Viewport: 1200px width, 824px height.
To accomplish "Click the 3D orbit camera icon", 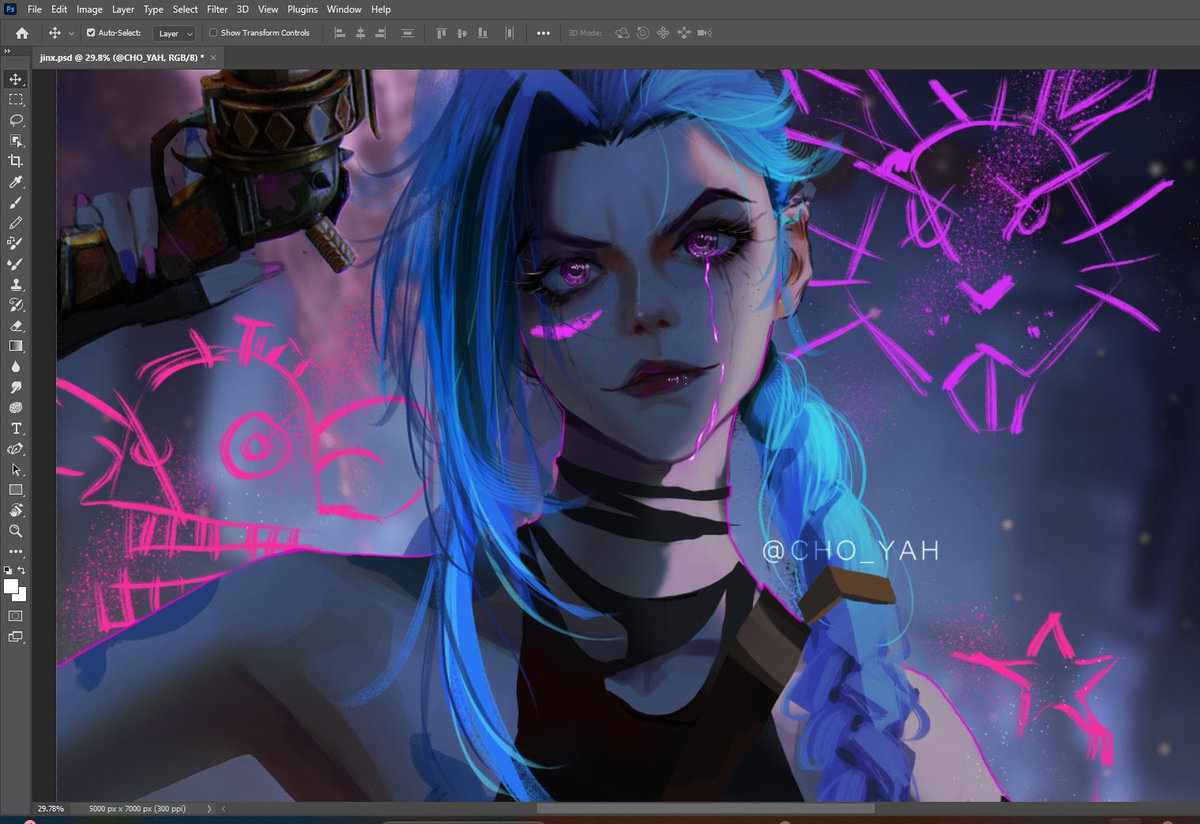I will point(622,33).
